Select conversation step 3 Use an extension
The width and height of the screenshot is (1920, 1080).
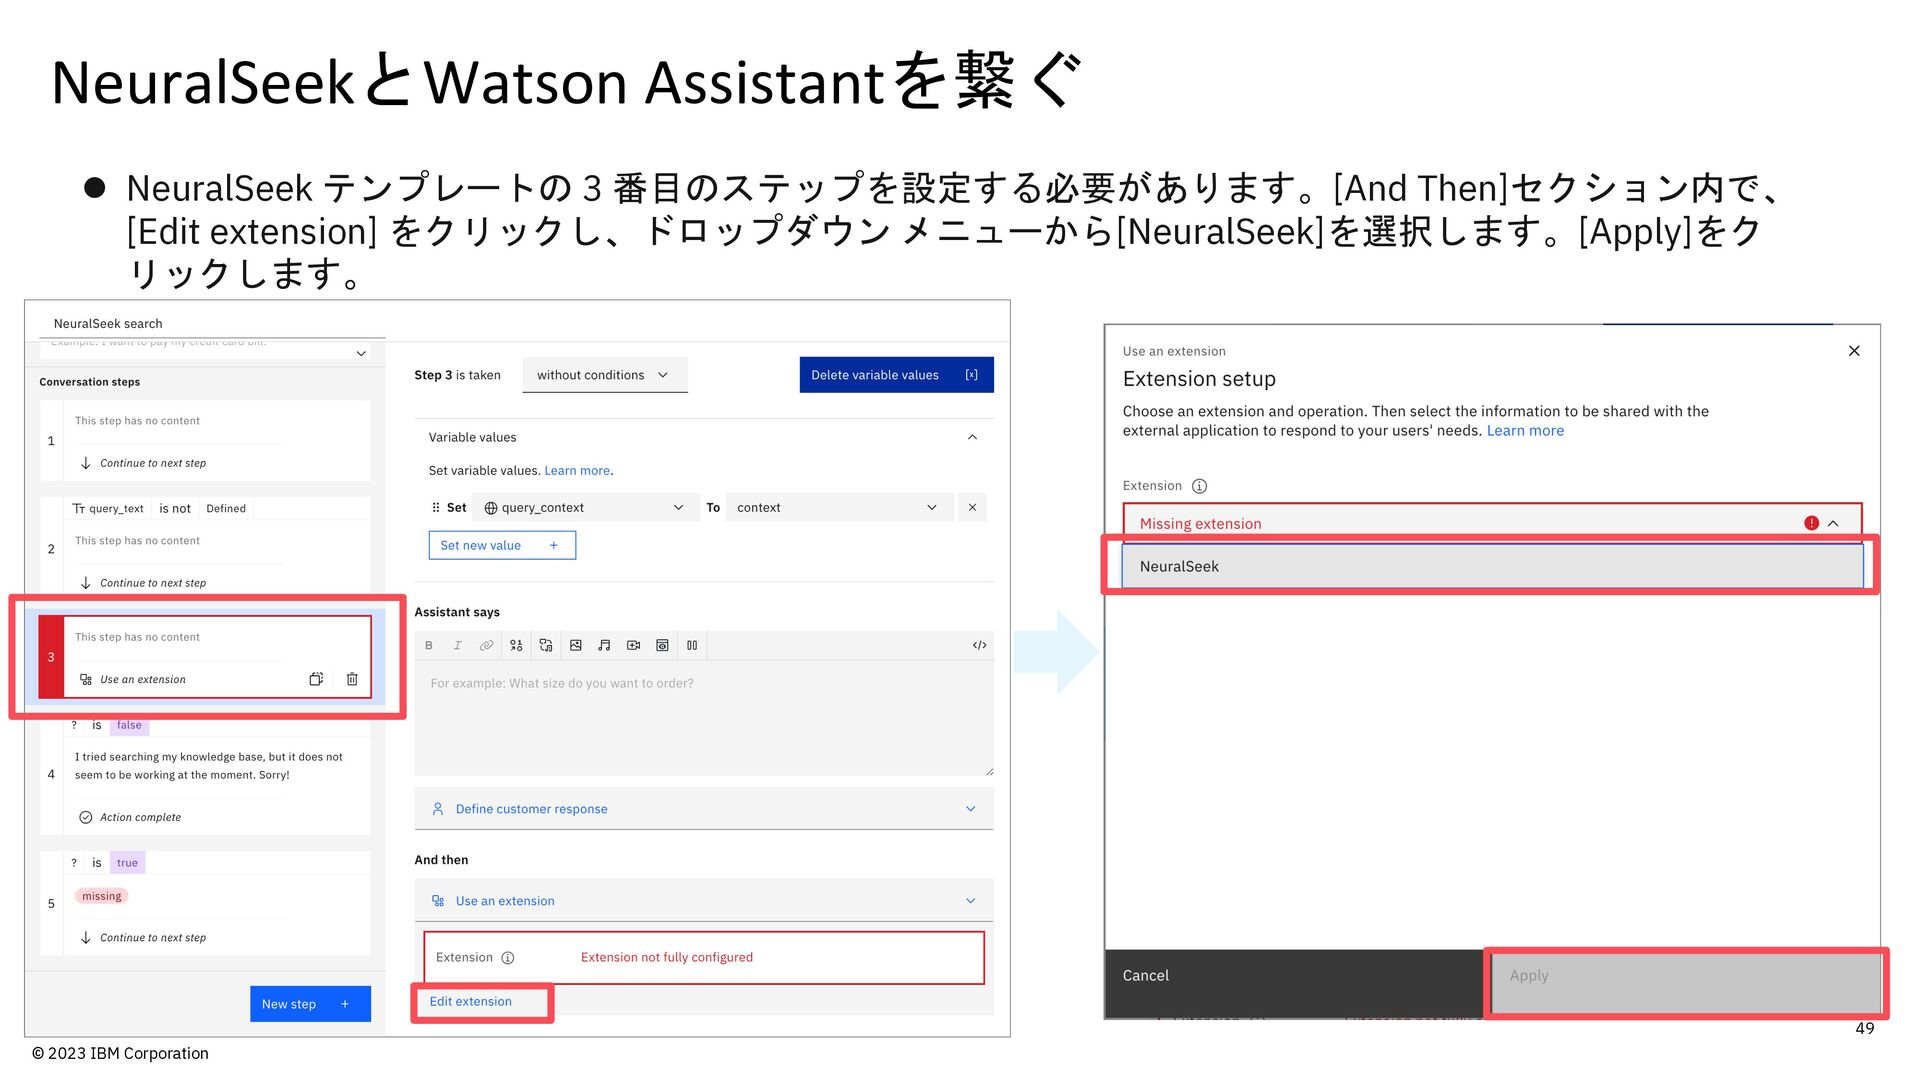click(x=205, y=657)
